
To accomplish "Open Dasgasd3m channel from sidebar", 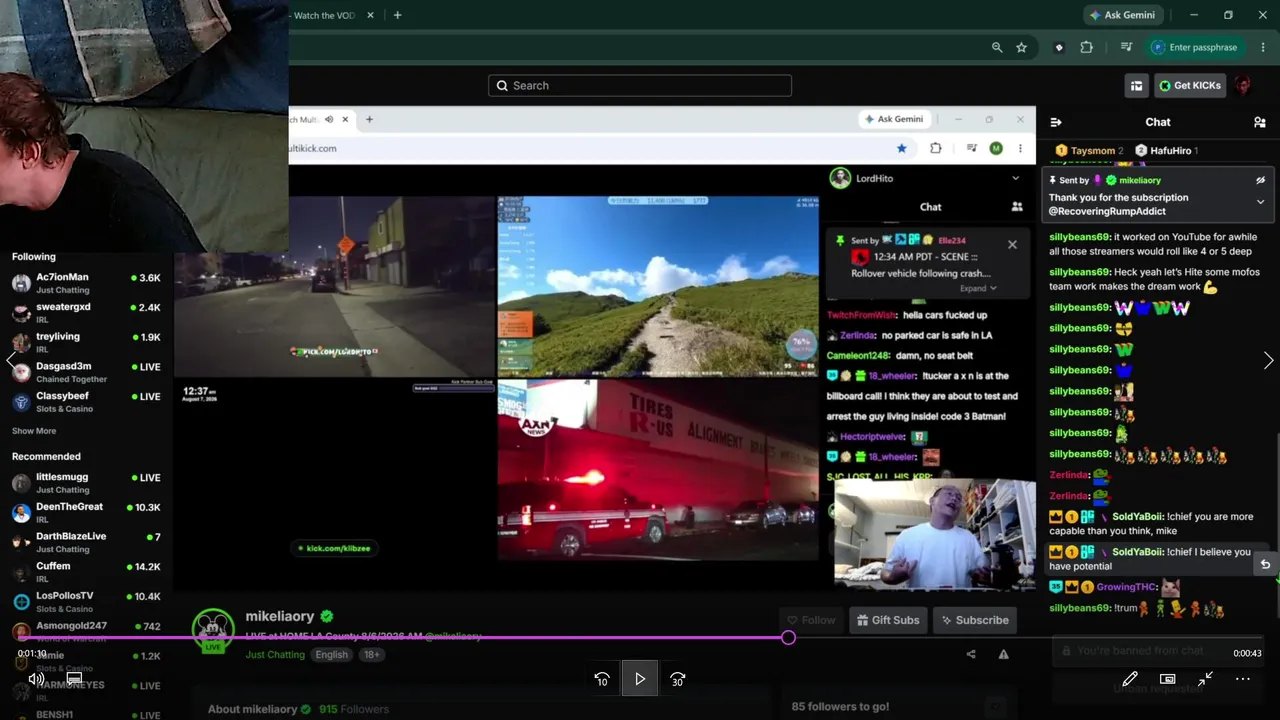I will (86, 372).
